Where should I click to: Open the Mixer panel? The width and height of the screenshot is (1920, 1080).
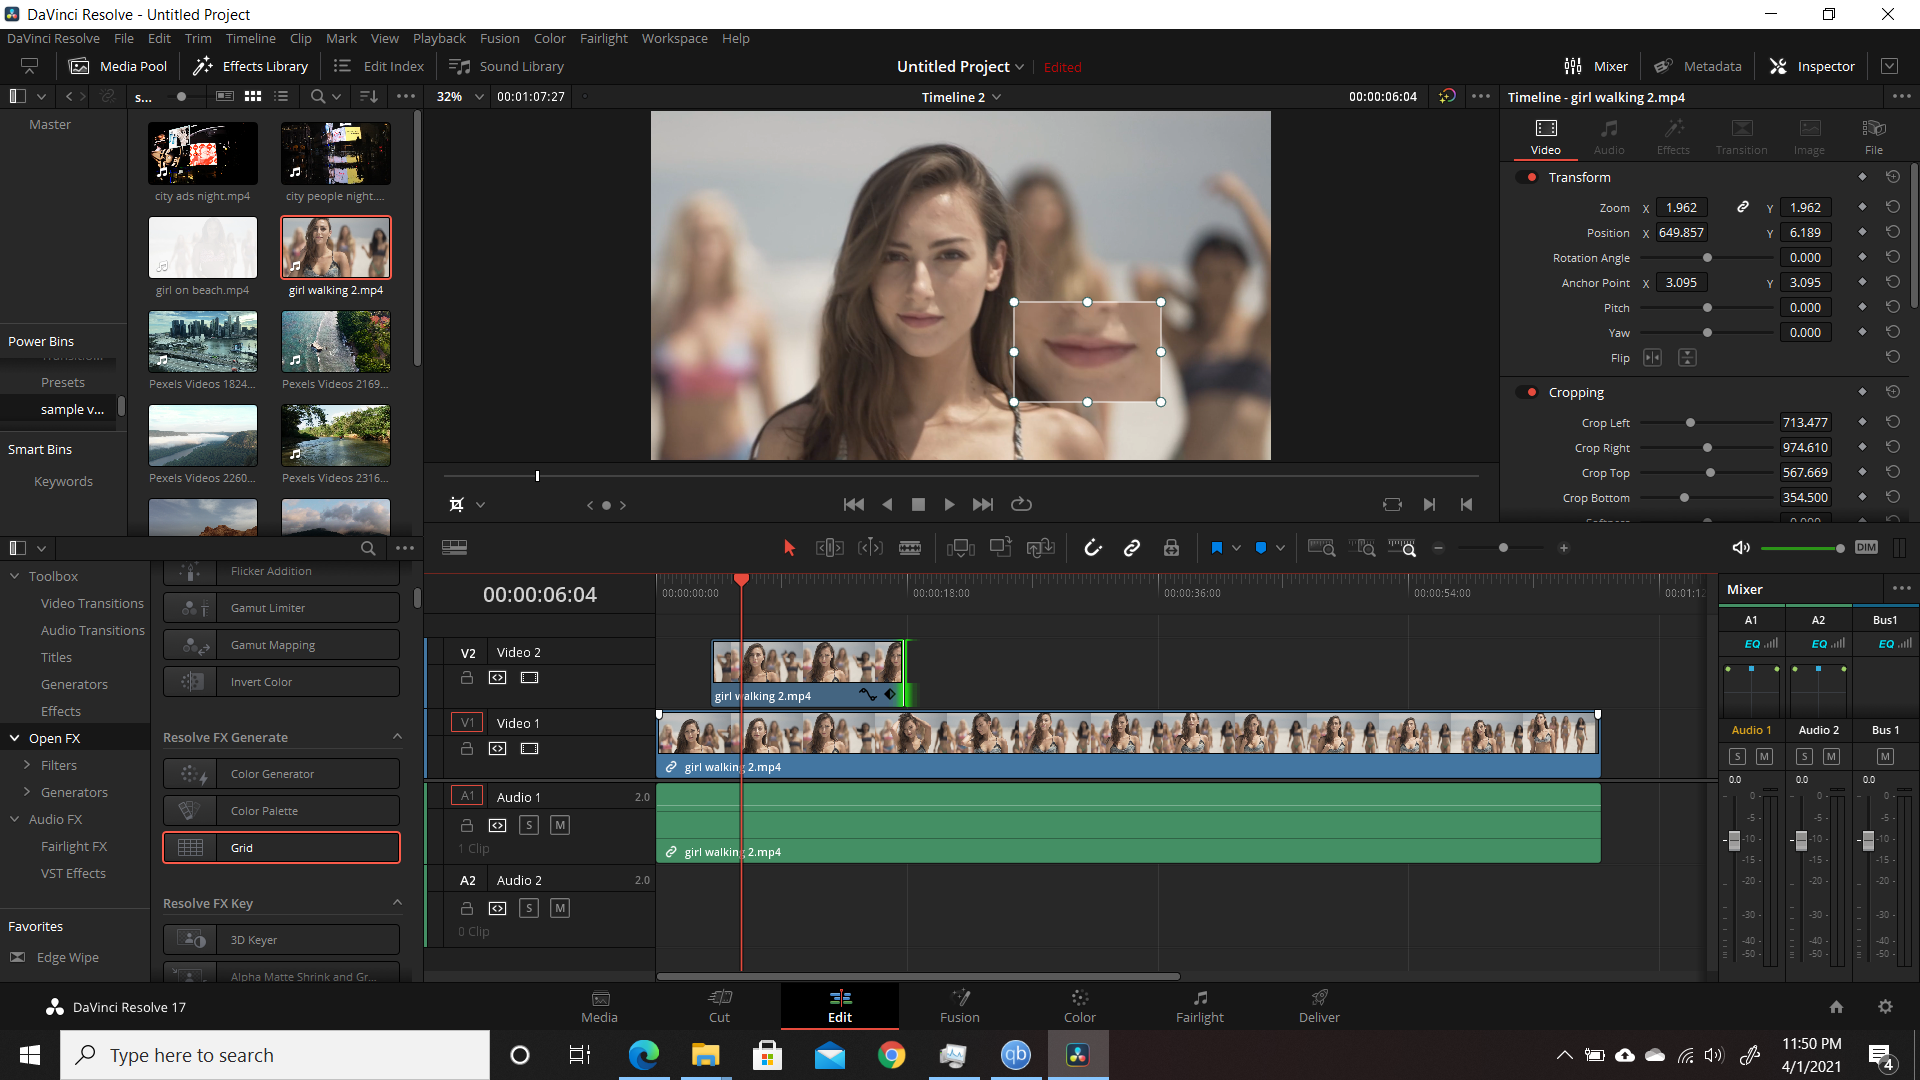tap(1596, 66)
